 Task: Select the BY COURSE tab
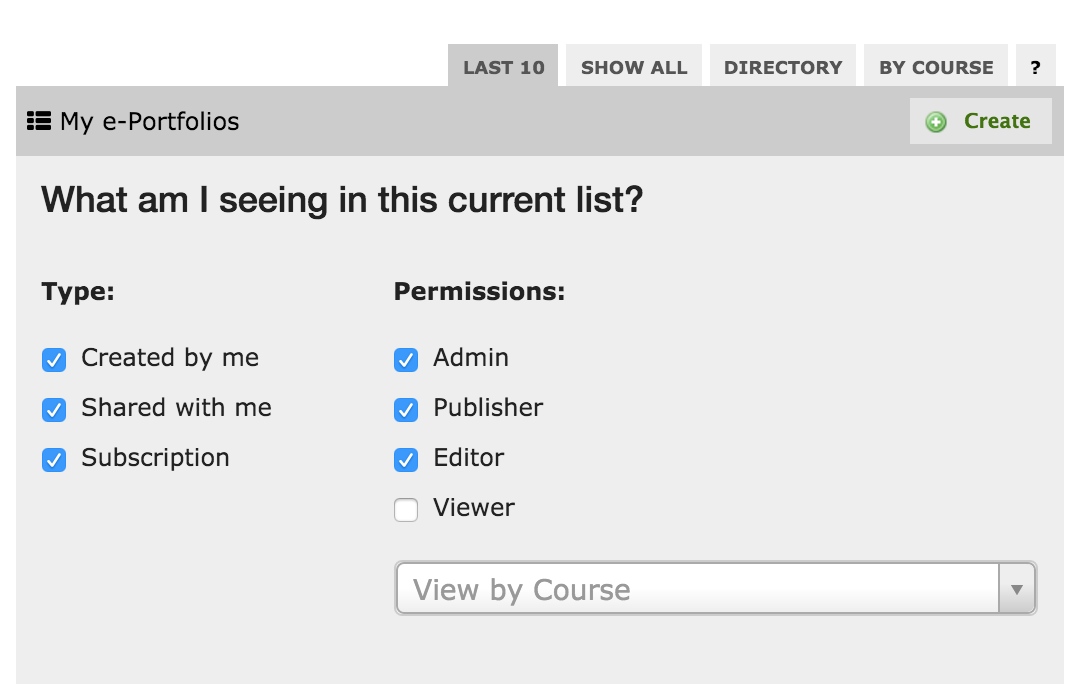[935, 66]
